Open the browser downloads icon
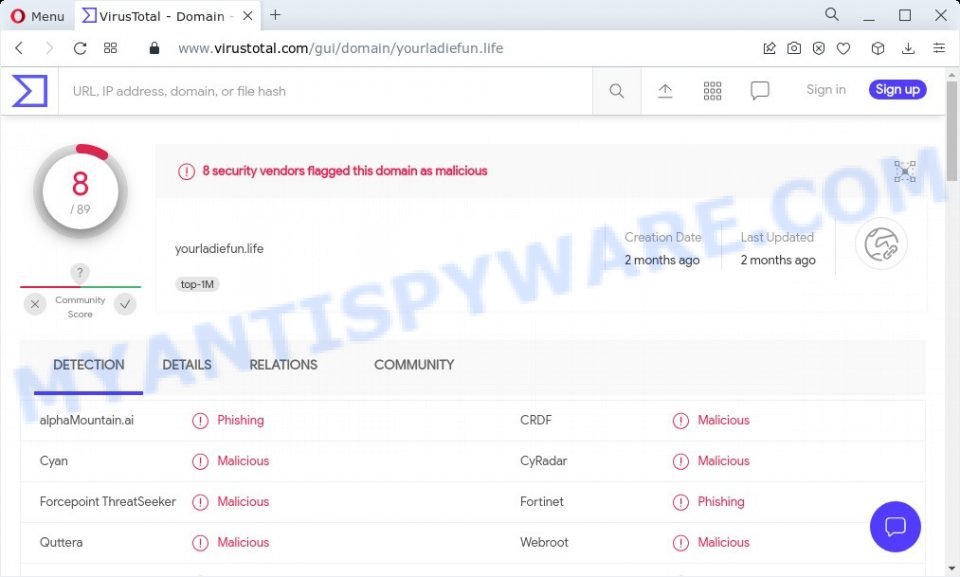Screen dimensions: 960x577 click(909, 48)
